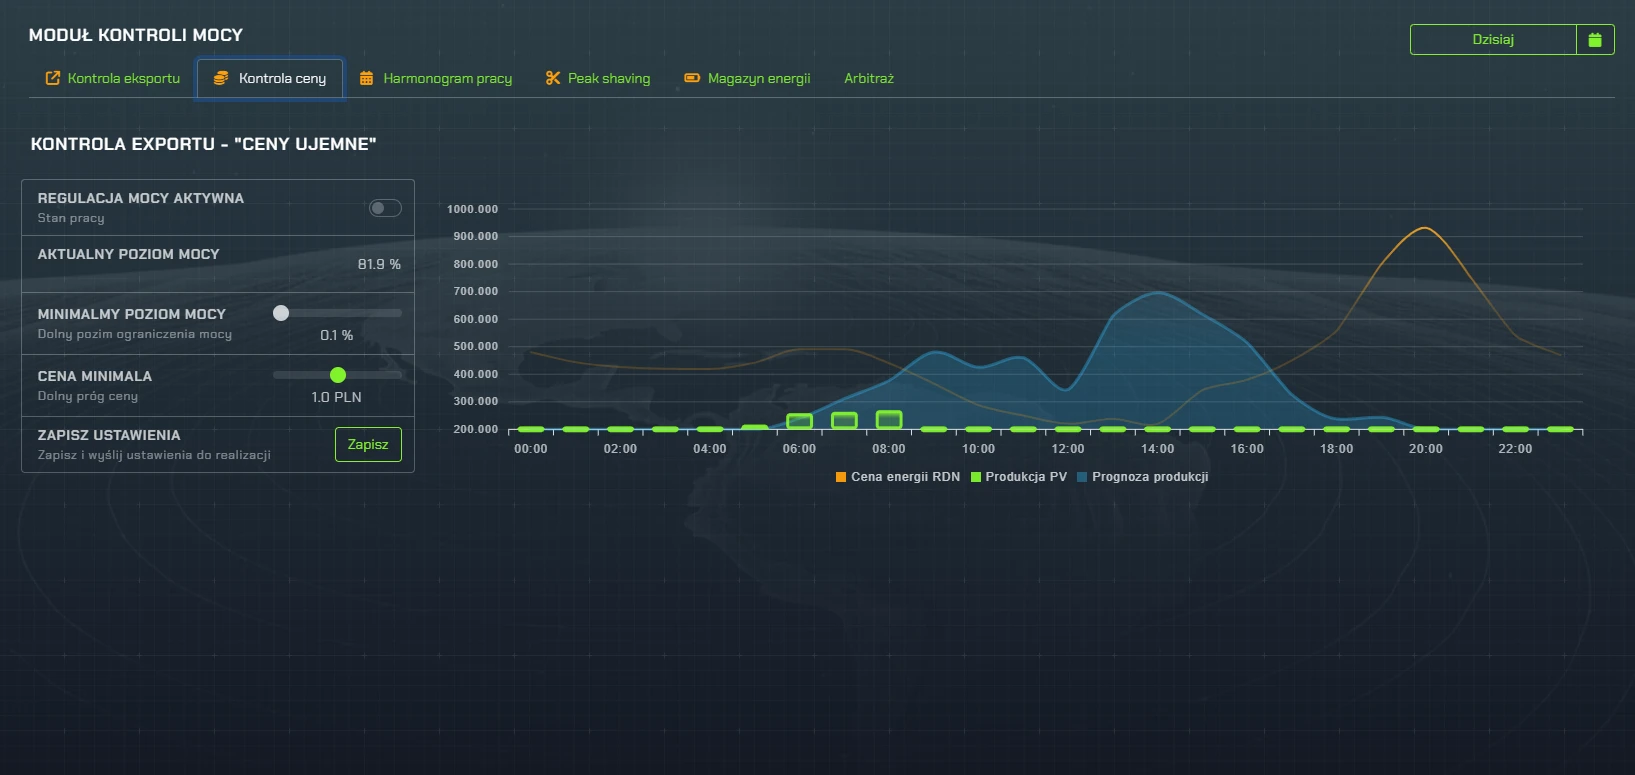Click the 500.000 y-axis label
This screenshot has width=1635, height=775.
click(x=475, y=346)
